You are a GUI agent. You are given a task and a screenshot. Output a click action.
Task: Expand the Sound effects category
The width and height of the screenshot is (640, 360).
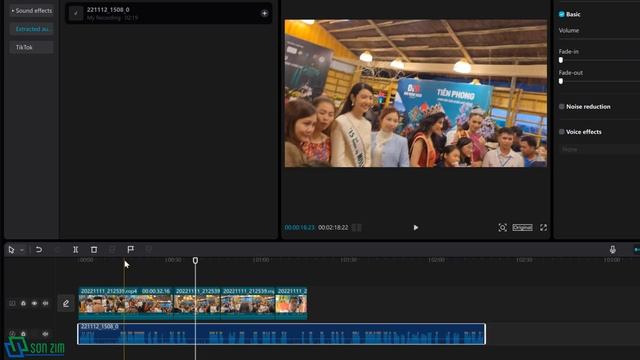coord(31,11)
